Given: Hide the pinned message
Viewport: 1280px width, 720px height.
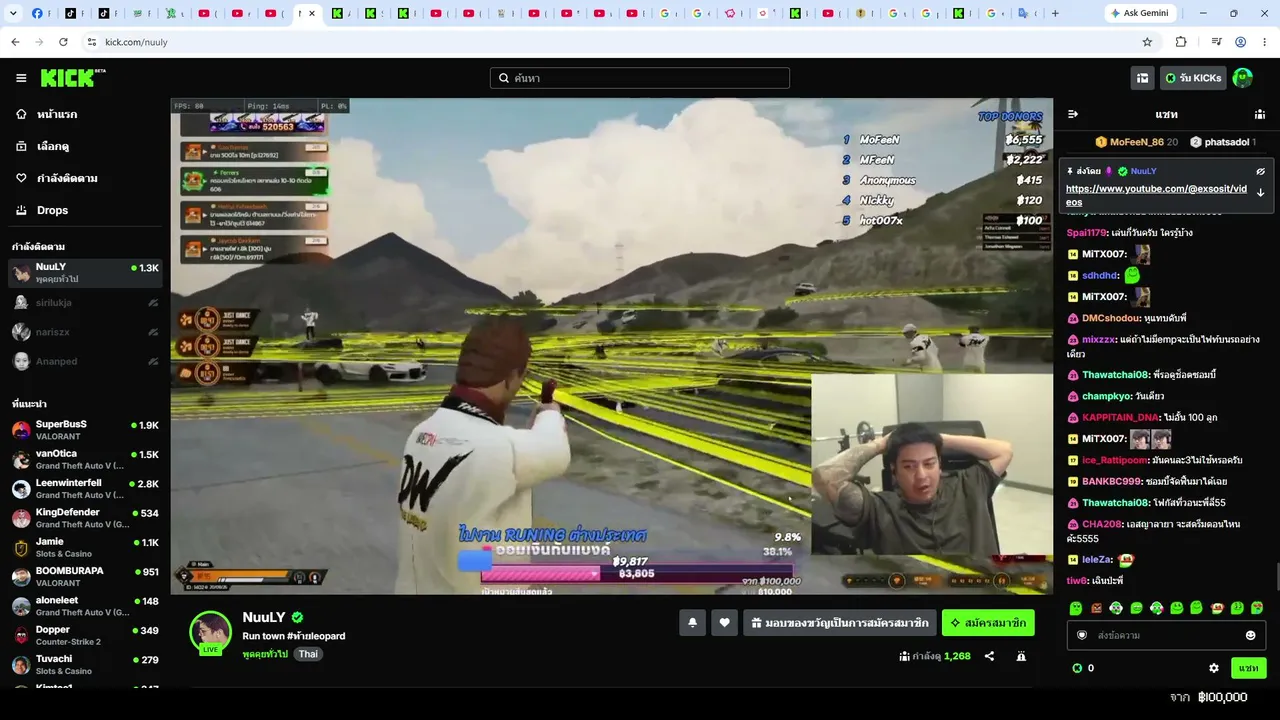Looking at the screenshot, I should 1261,171.
